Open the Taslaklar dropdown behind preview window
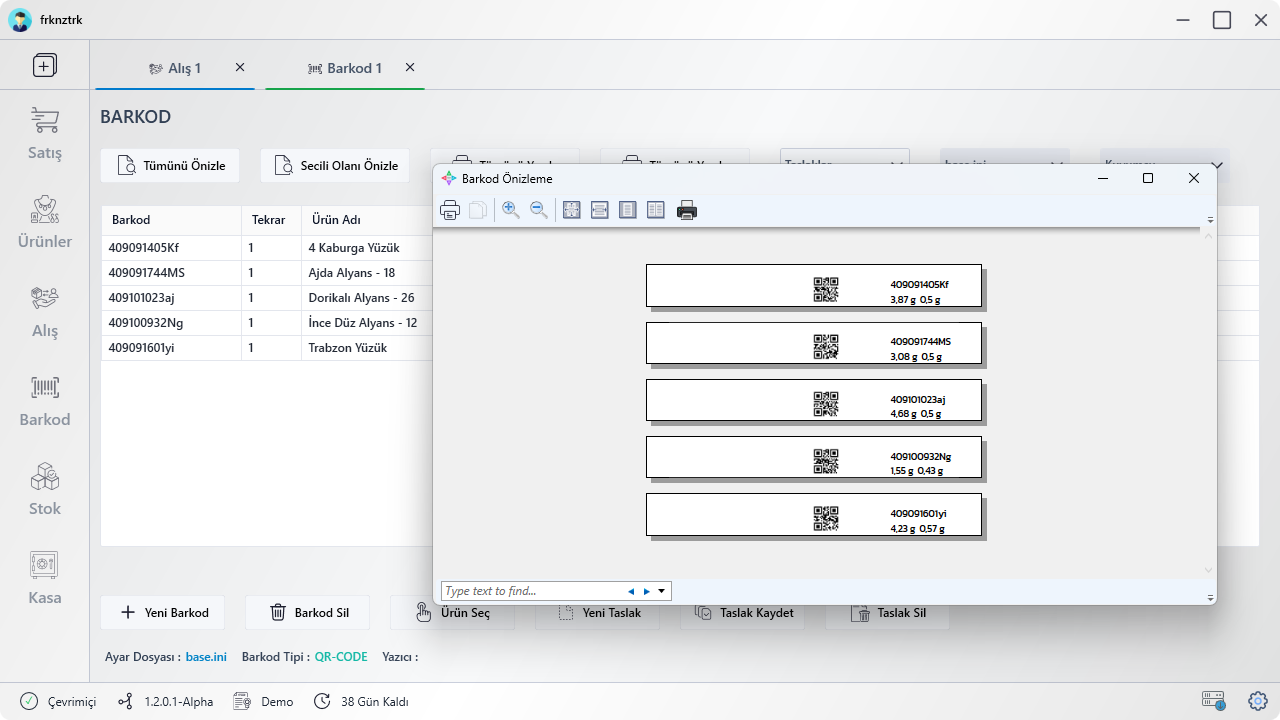1280x720 pixels. click(x=845, y=157)
